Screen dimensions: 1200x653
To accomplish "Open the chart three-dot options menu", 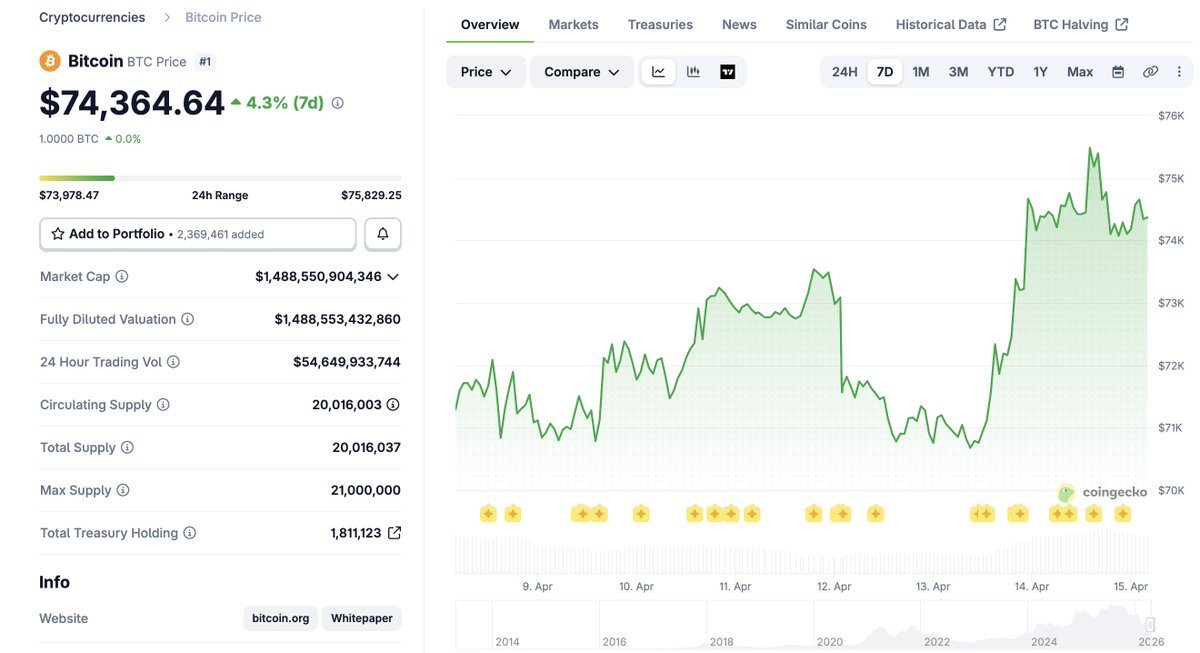I will pos(1179,72).
